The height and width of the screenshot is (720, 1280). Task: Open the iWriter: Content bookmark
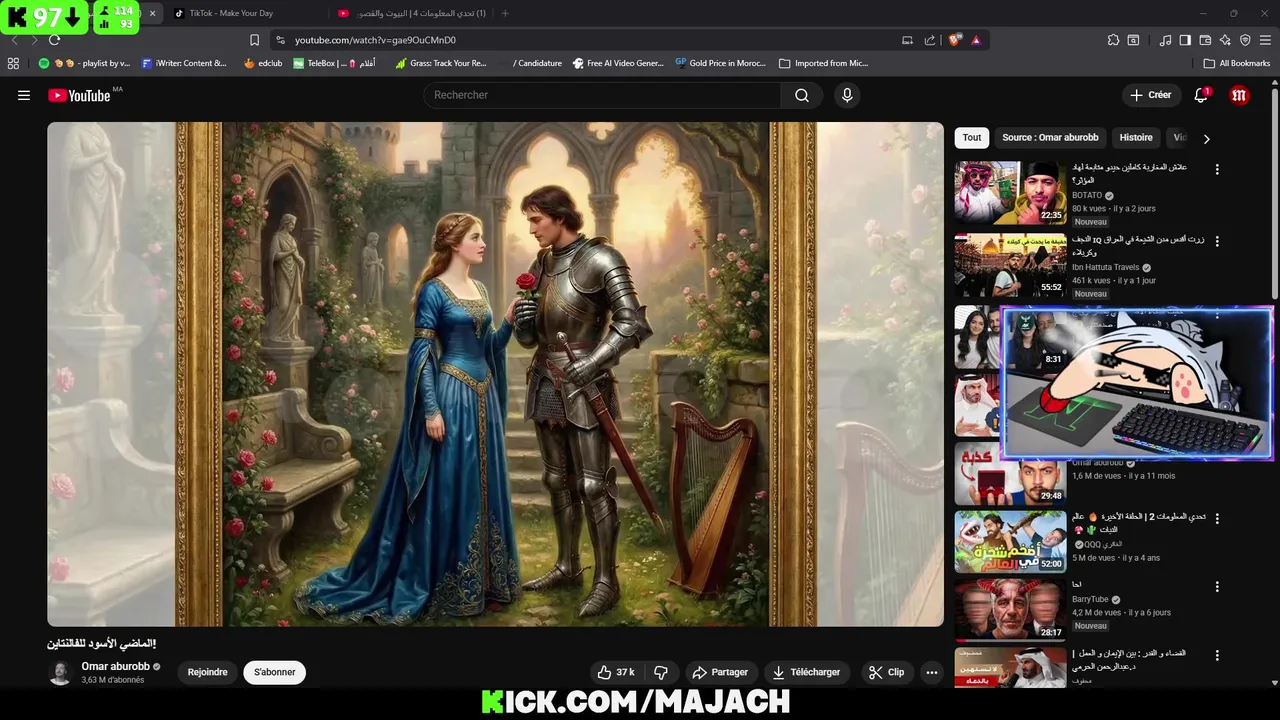(x=184, y=63)
